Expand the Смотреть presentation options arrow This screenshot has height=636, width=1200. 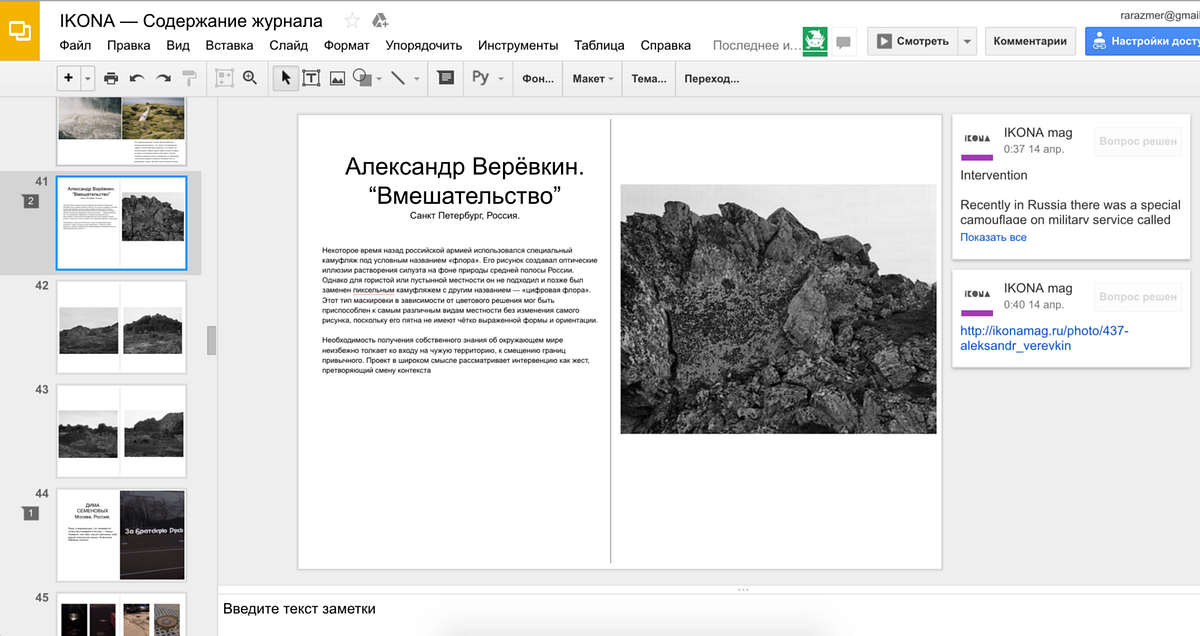pyautogui.click(x=966, y=42)
